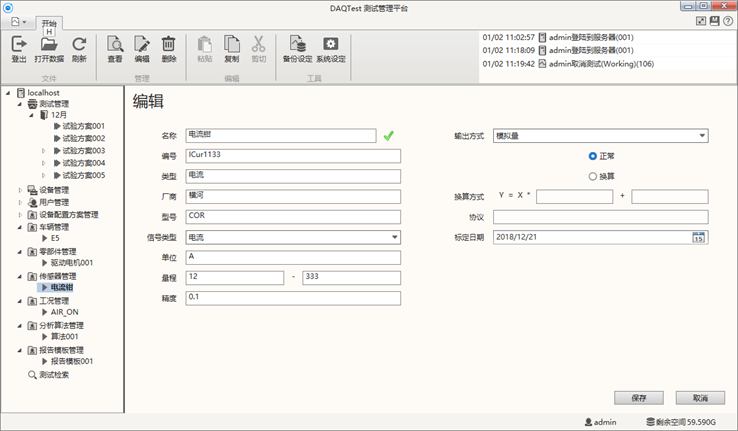Click the 删除 delete trash icon
Image resolution: width=738 pixels, height=431 pixels.
tap(169, 45)
